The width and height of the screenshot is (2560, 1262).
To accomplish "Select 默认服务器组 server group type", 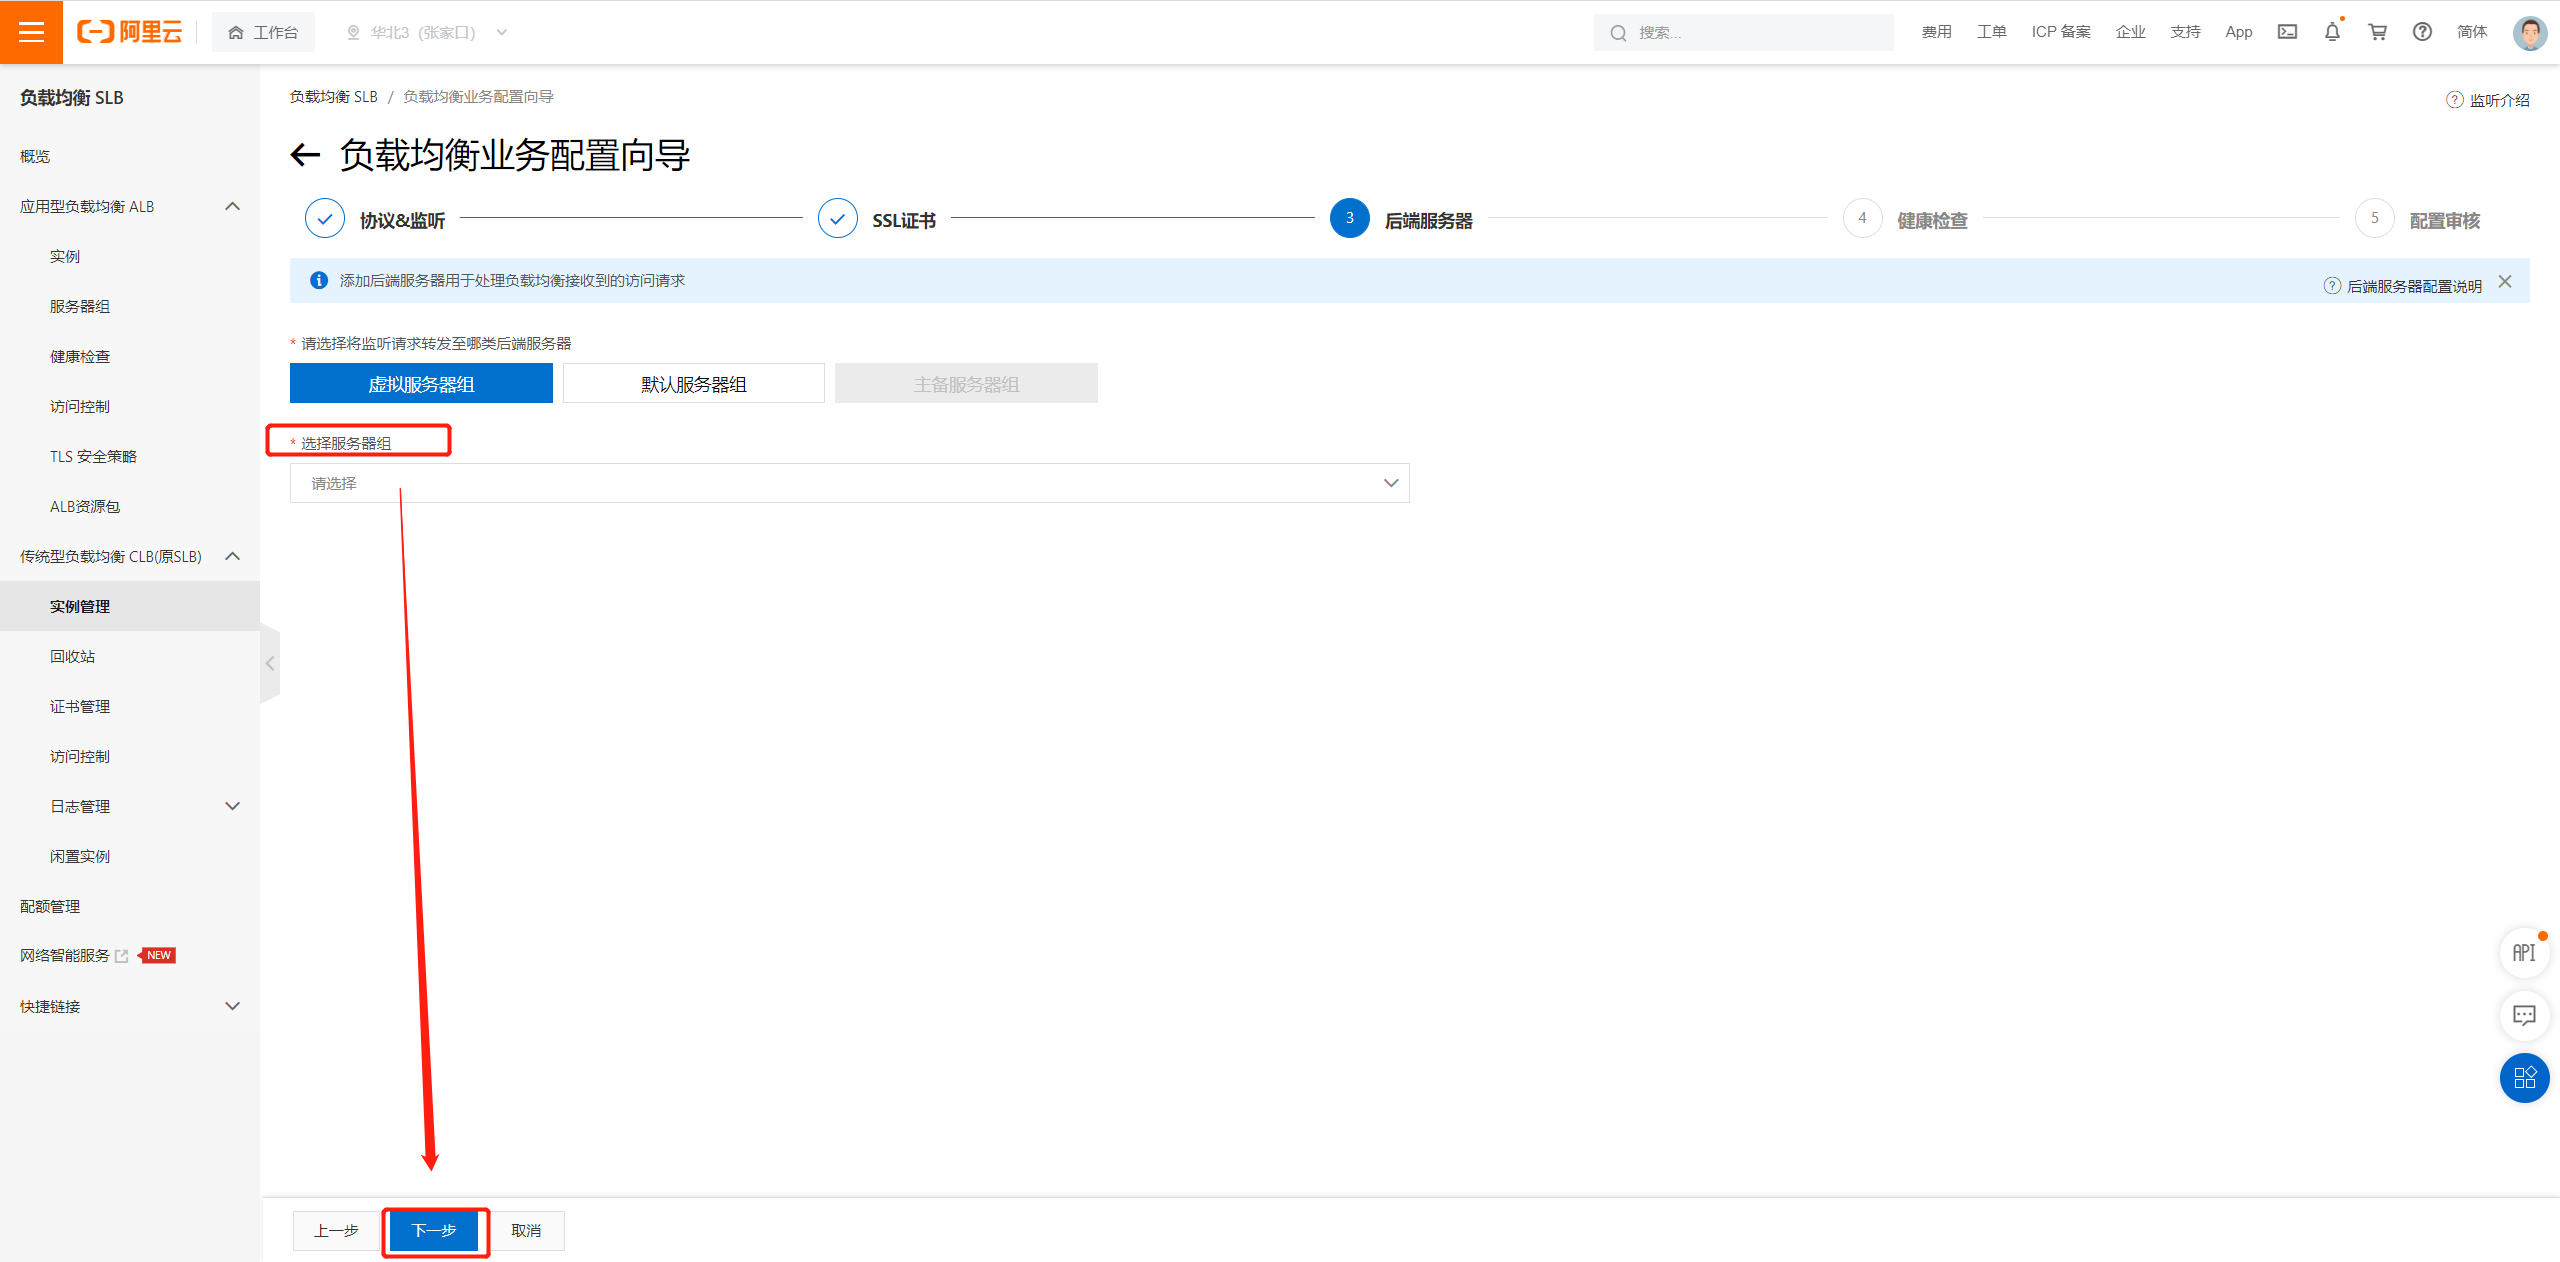I will [x=693, y=384].
